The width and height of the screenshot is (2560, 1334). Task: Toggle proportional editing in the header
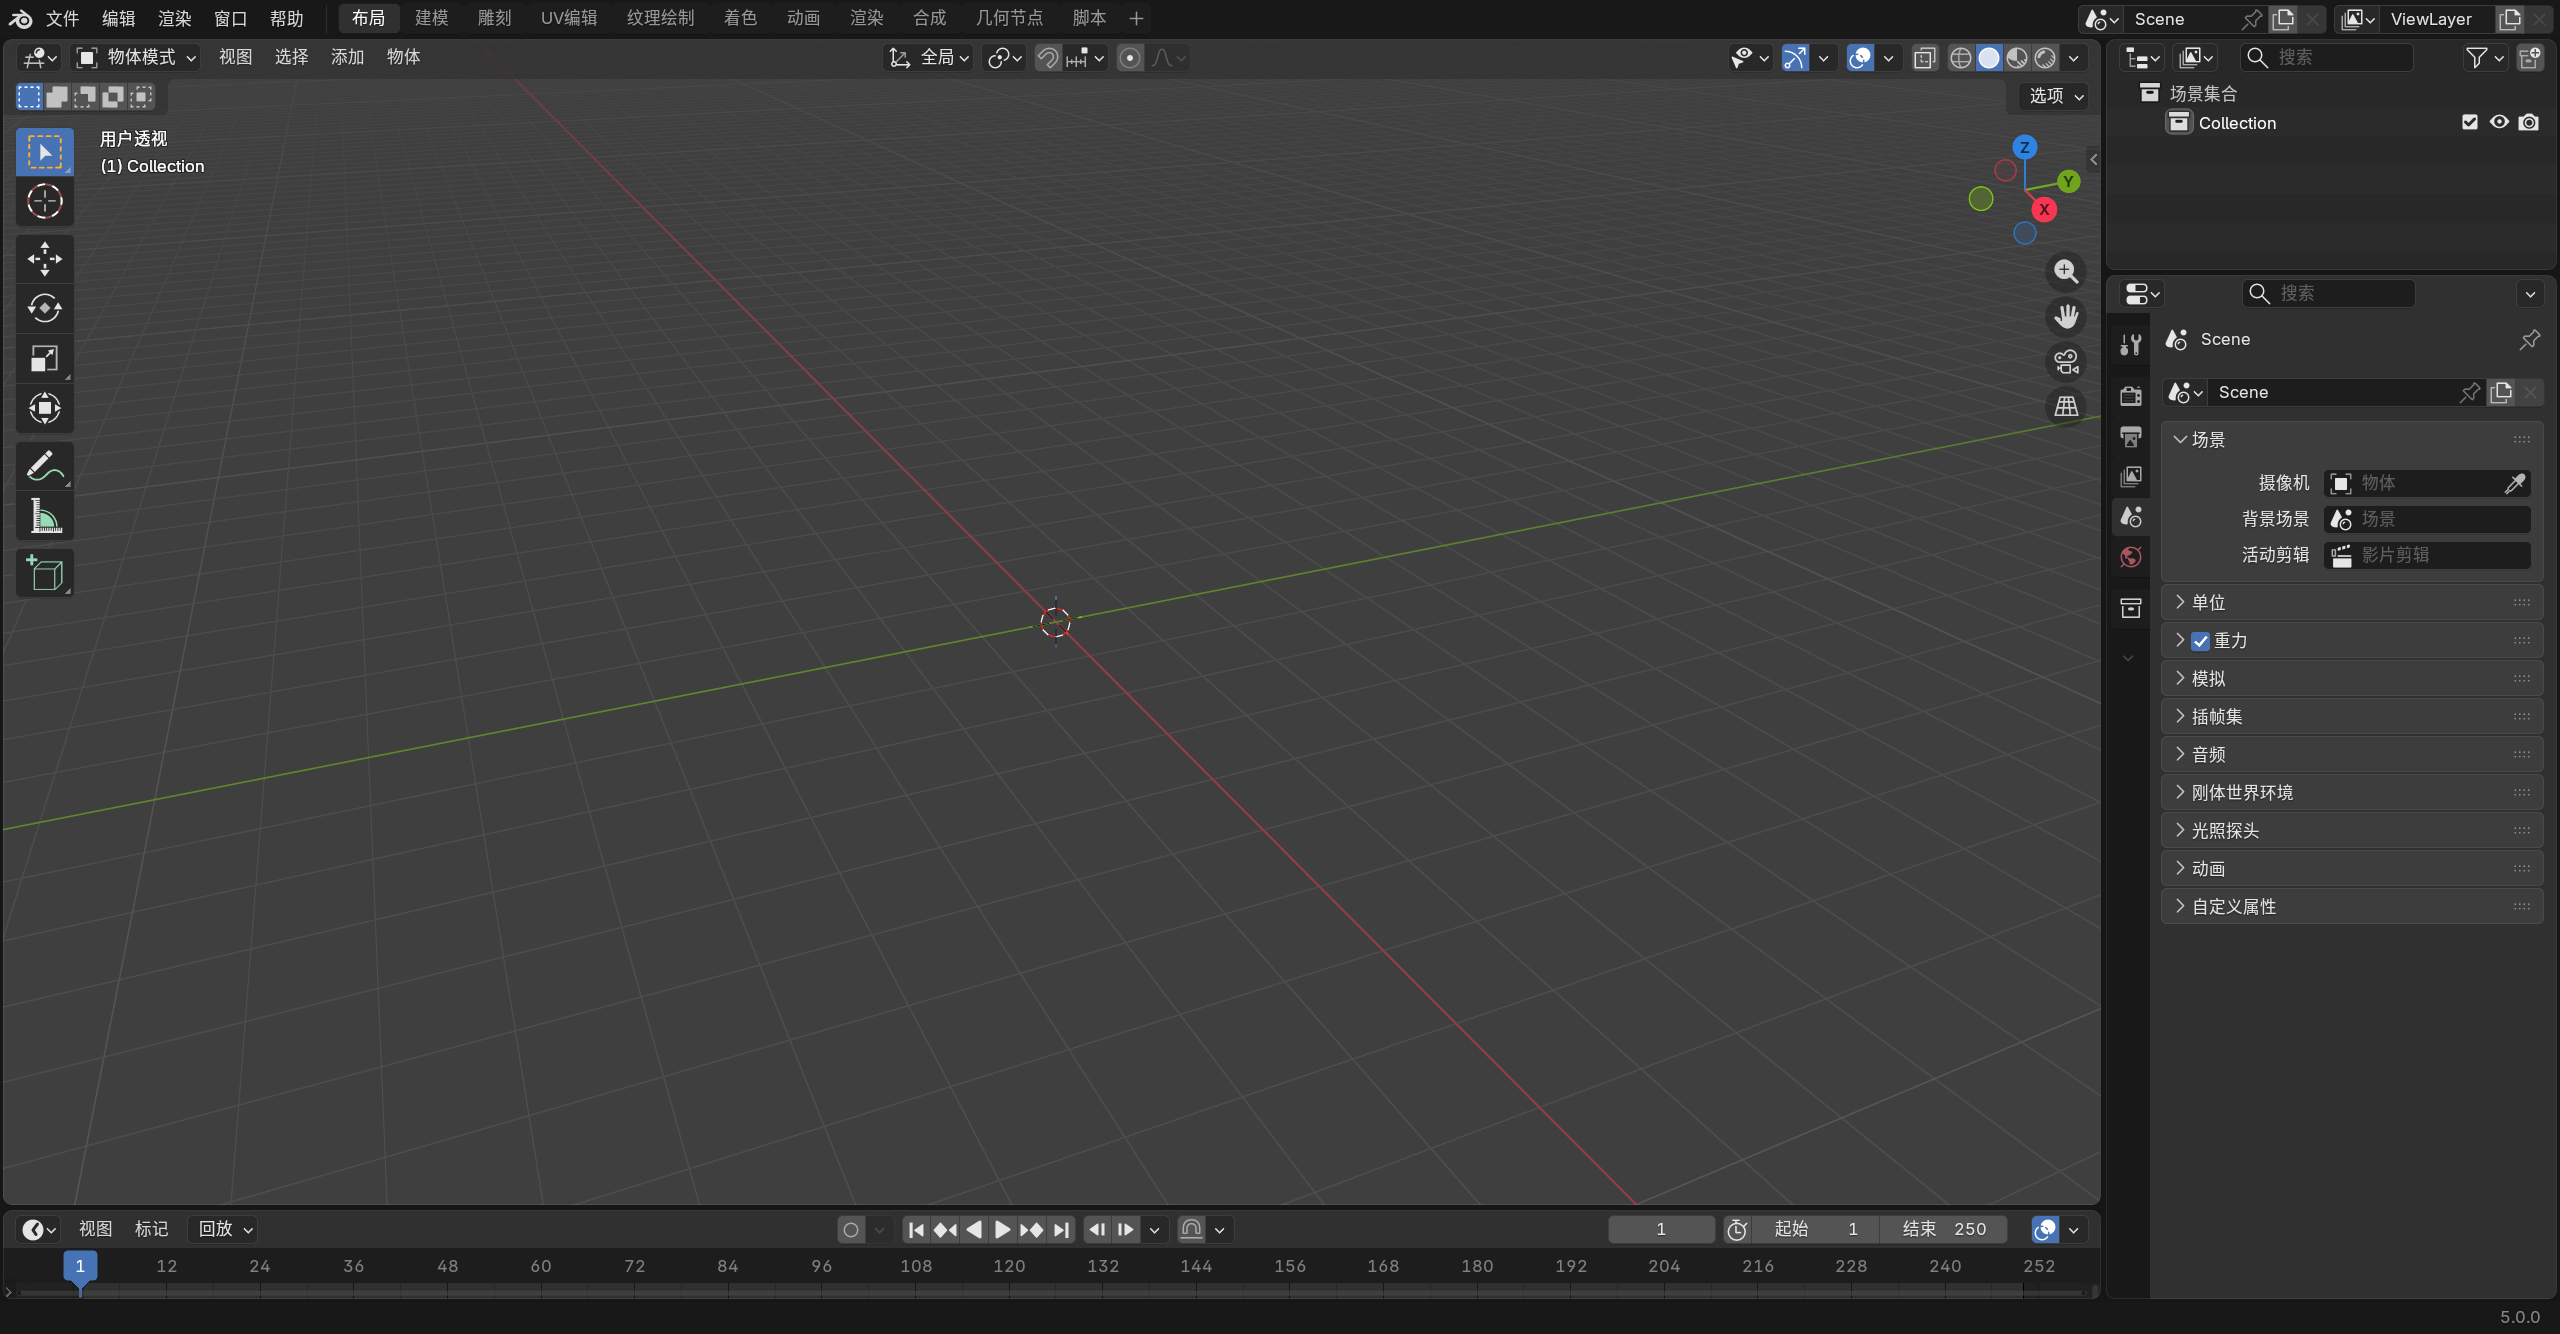[1130, 58]
